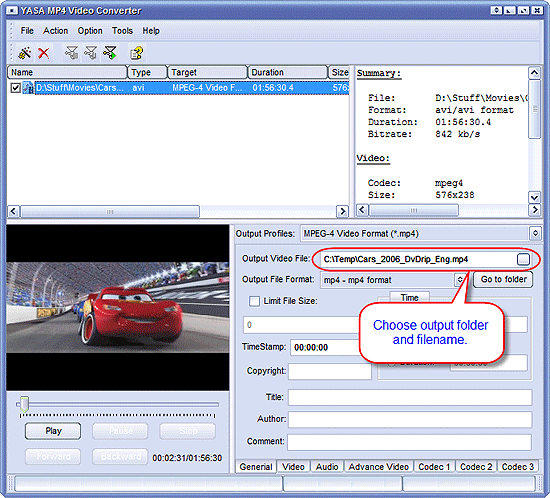Click the funnel stop-conversion toolbar icon
The width and height of the screenshot is (550, 498).
point(72,53)
